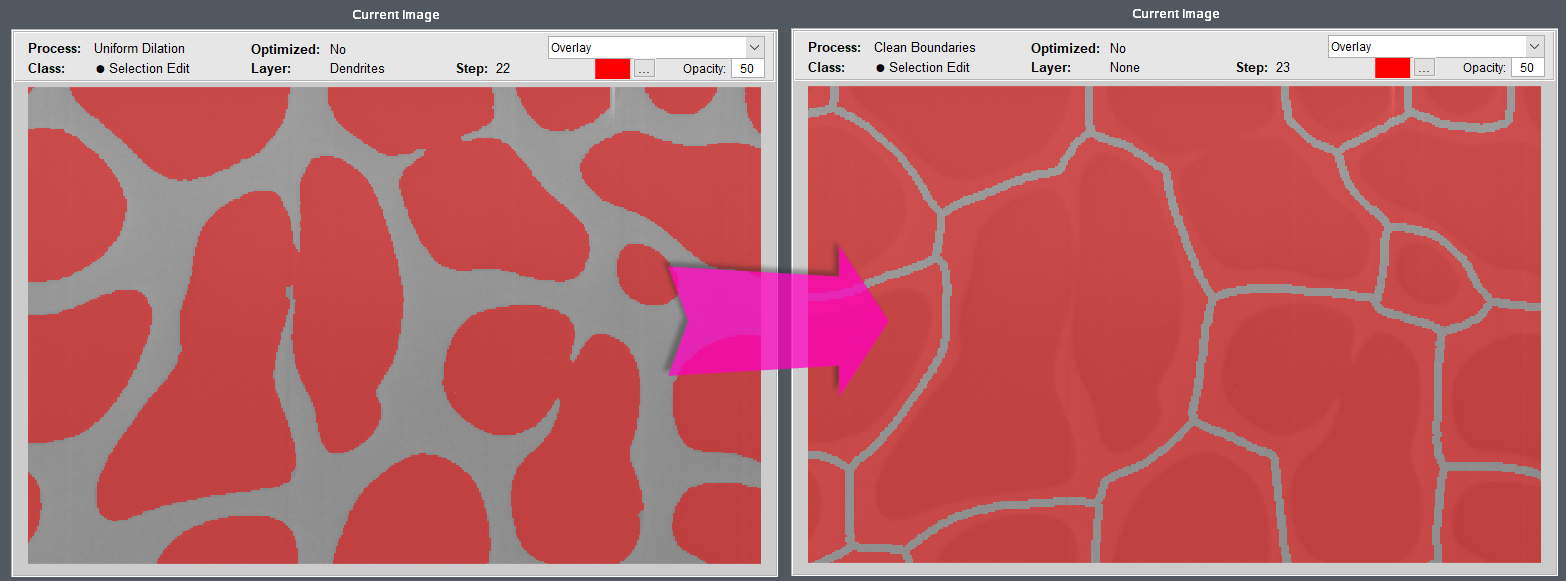Click the Step 23 value
1567x581 pixels.
pyautogui.click(x=1283, y=67)
